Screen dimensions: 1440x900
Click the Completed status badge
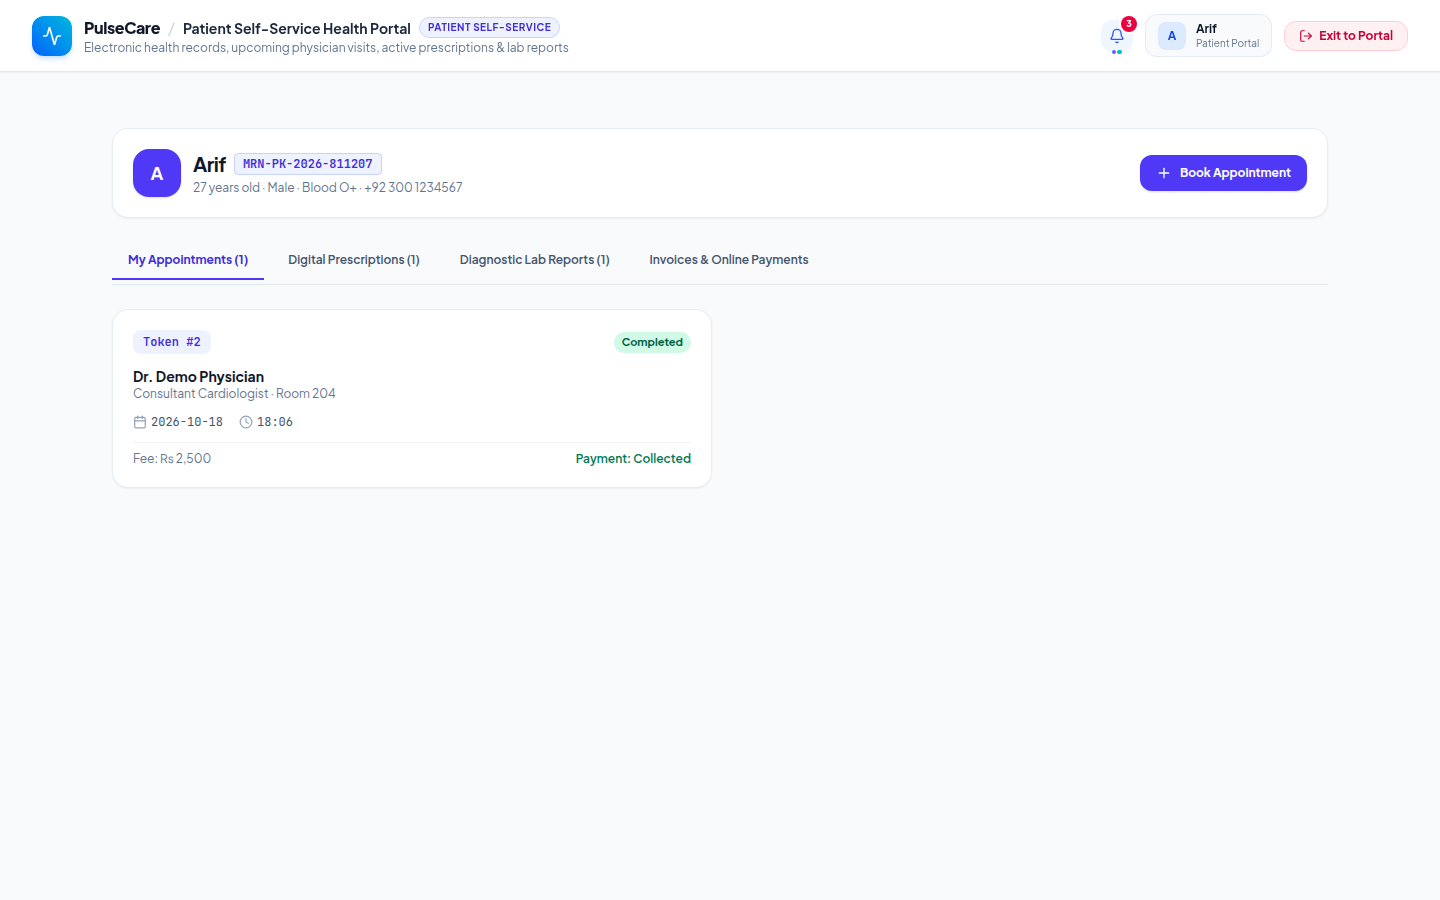652,342
